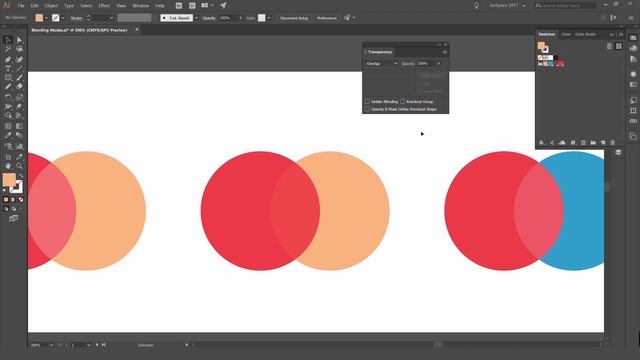
Task: Select the Rotate tool
Action: 8,97
